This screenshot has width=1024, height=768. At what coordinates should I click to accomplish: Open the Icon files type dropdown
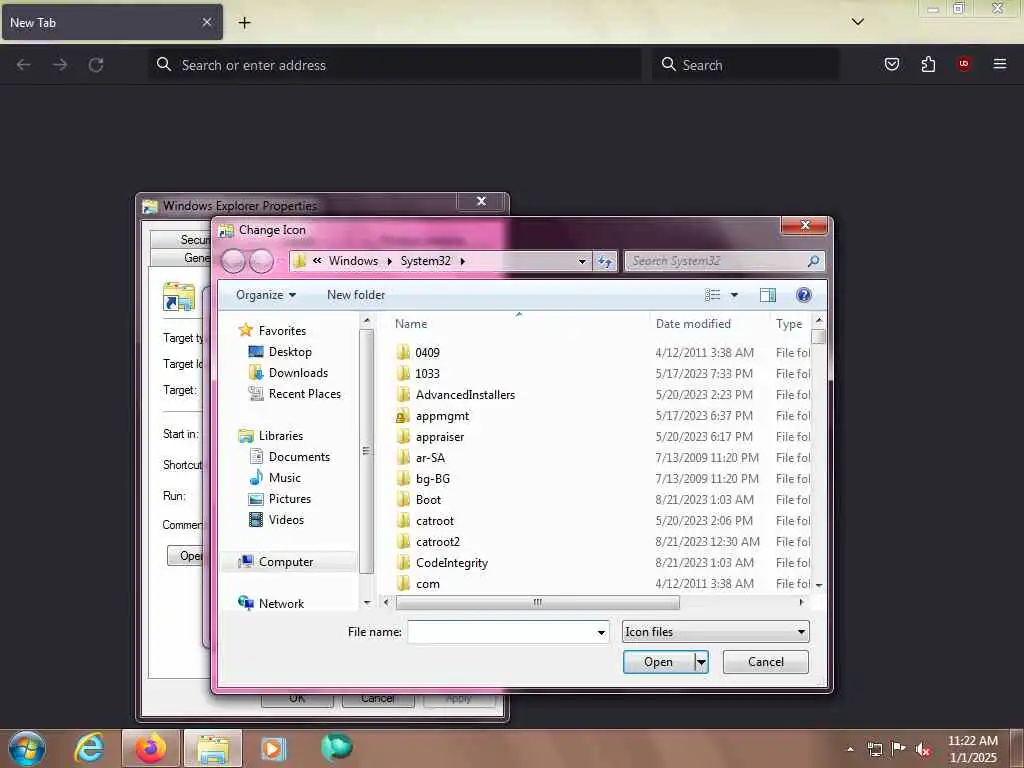click(x=715, y=632)
